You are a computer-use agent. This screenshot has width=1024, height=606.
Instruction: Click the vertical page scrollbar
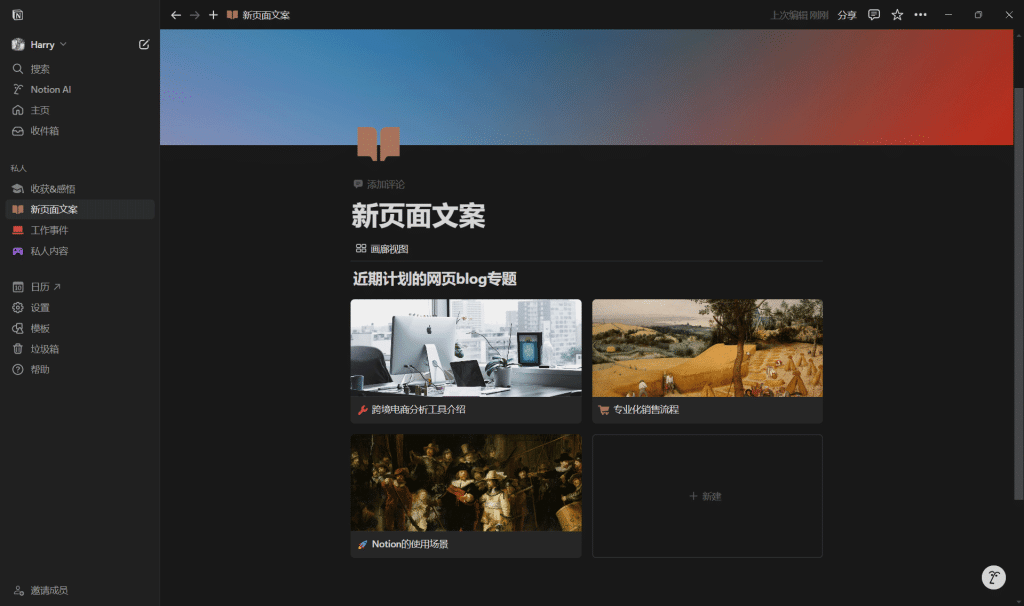(x=1018, y=294)
